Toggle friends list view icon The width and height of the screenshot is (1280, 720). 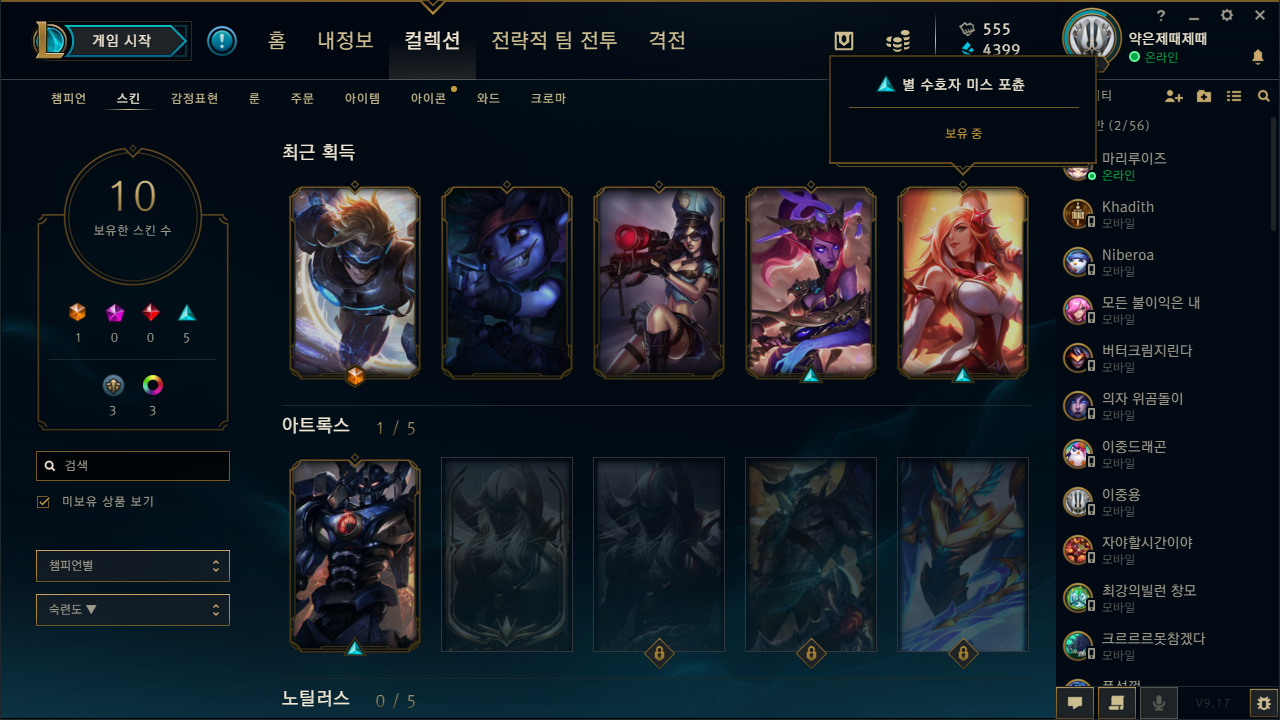coord(1234,96)
